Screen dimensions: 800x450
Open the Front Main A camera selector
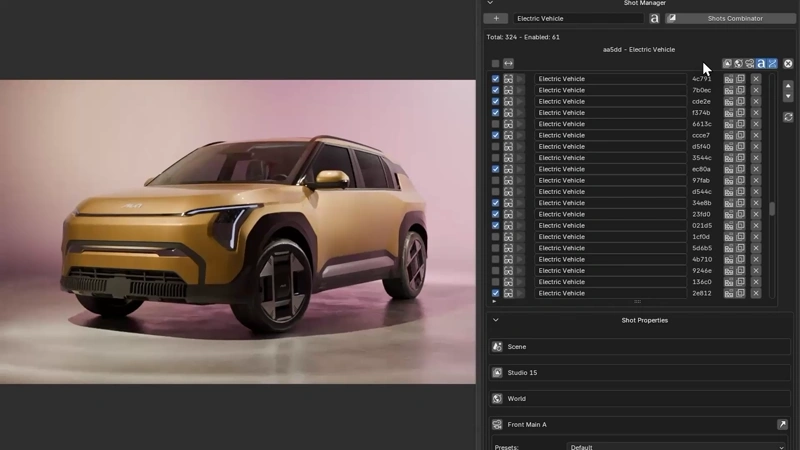coord(633,424)
